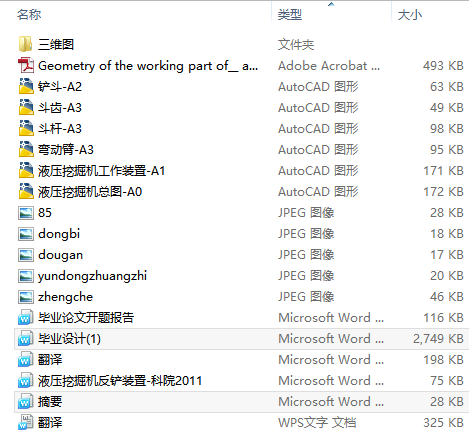The image size is (469, 435).
Task: Sort by the 类型 column header
Action: [x=290, y=15]
